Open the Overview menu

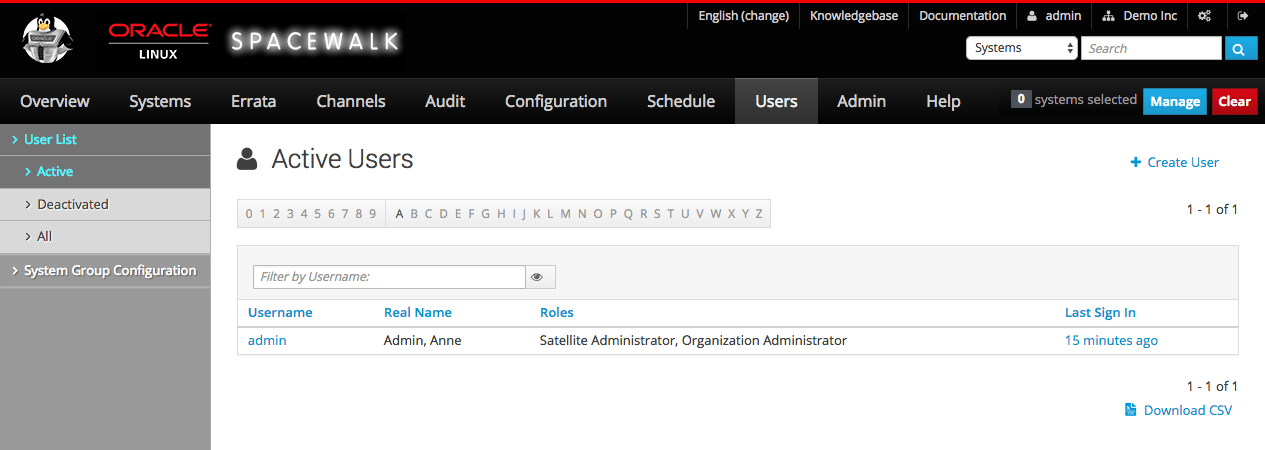[x=55, y=101]
